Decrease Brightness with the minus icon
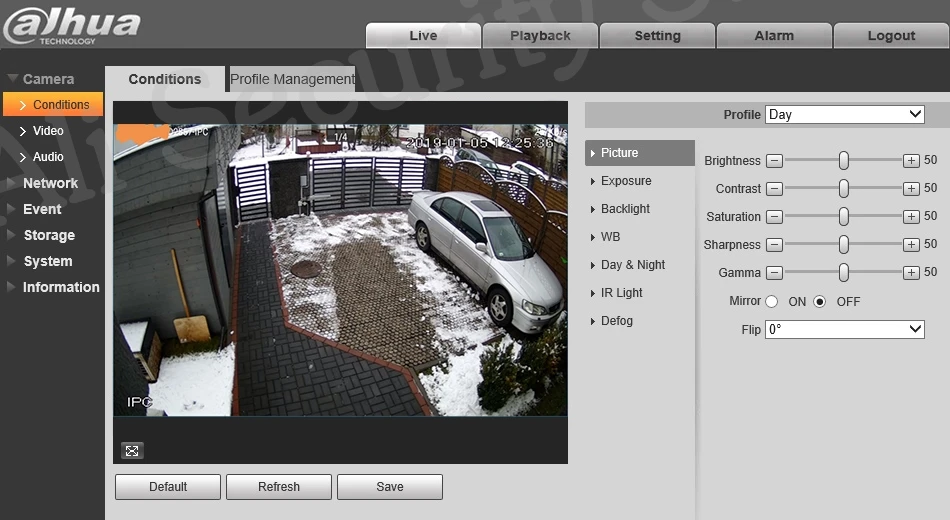950x520 pixels. coord(774,161)
